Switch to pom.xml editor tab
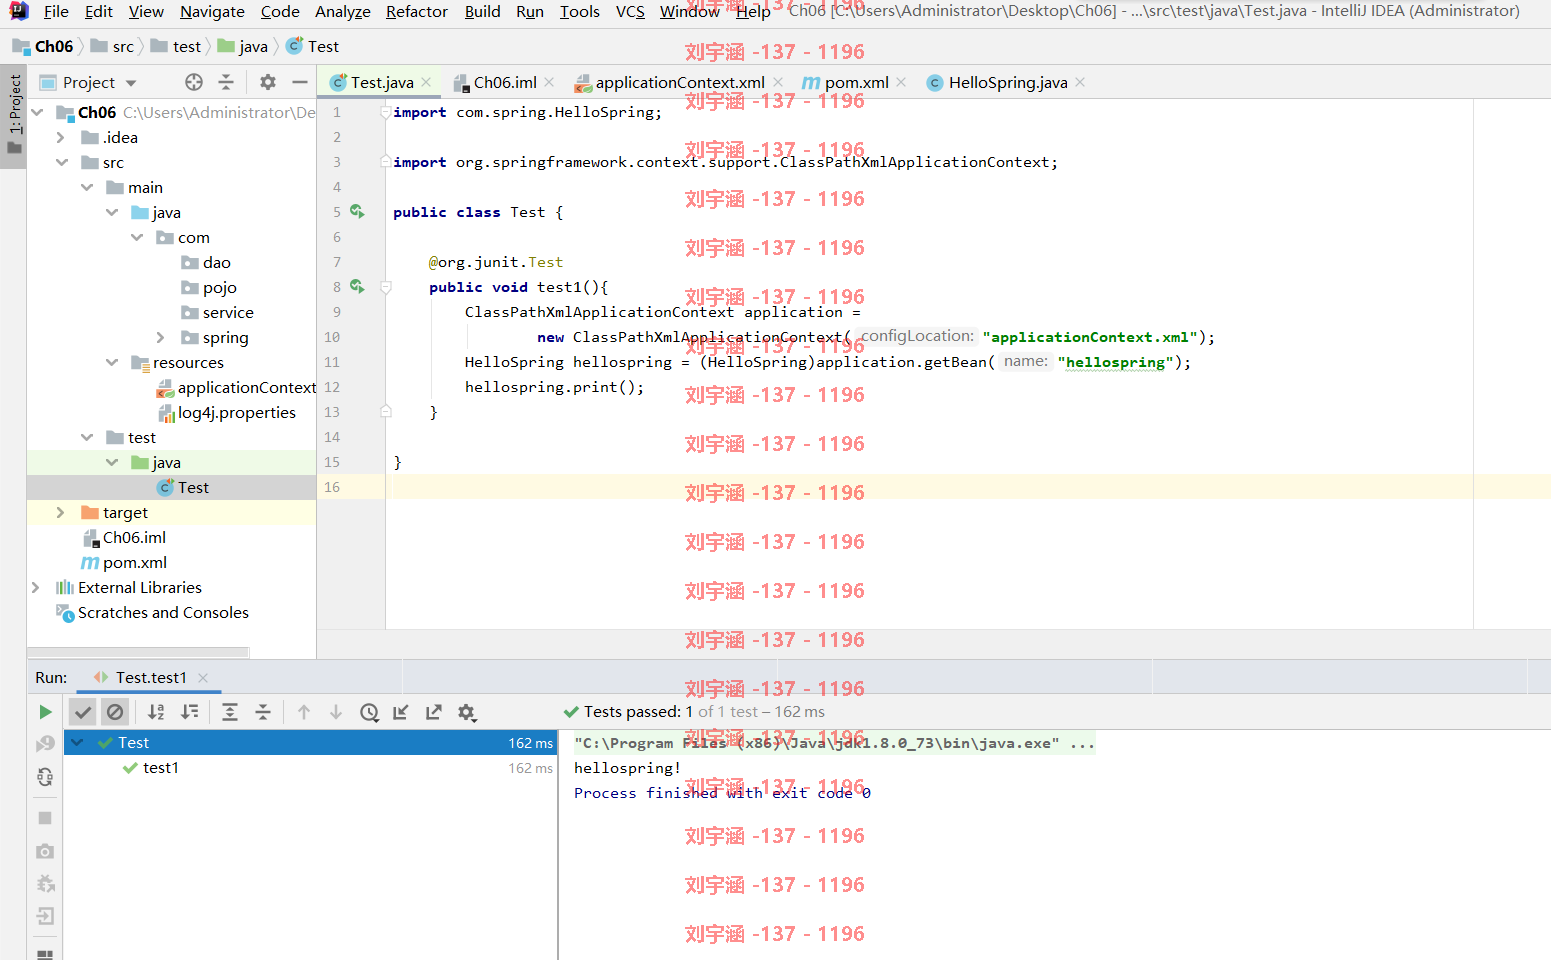 click(x=856, y=82)
